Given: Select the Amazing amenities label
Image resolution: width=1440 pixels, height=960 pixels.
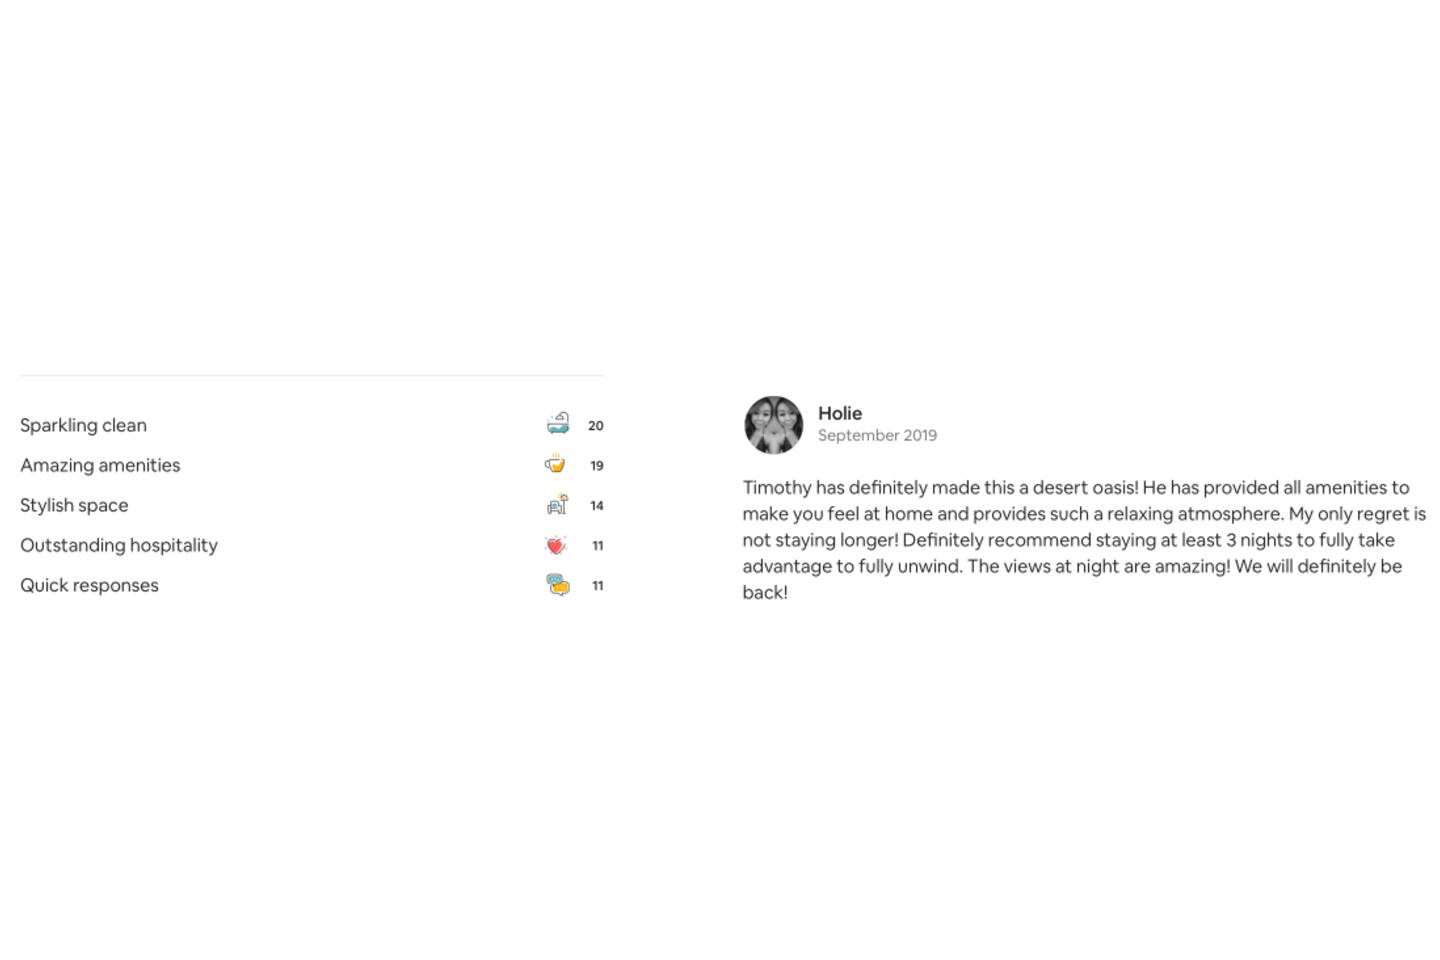Looking at the screenshot, I should point(100,465).
